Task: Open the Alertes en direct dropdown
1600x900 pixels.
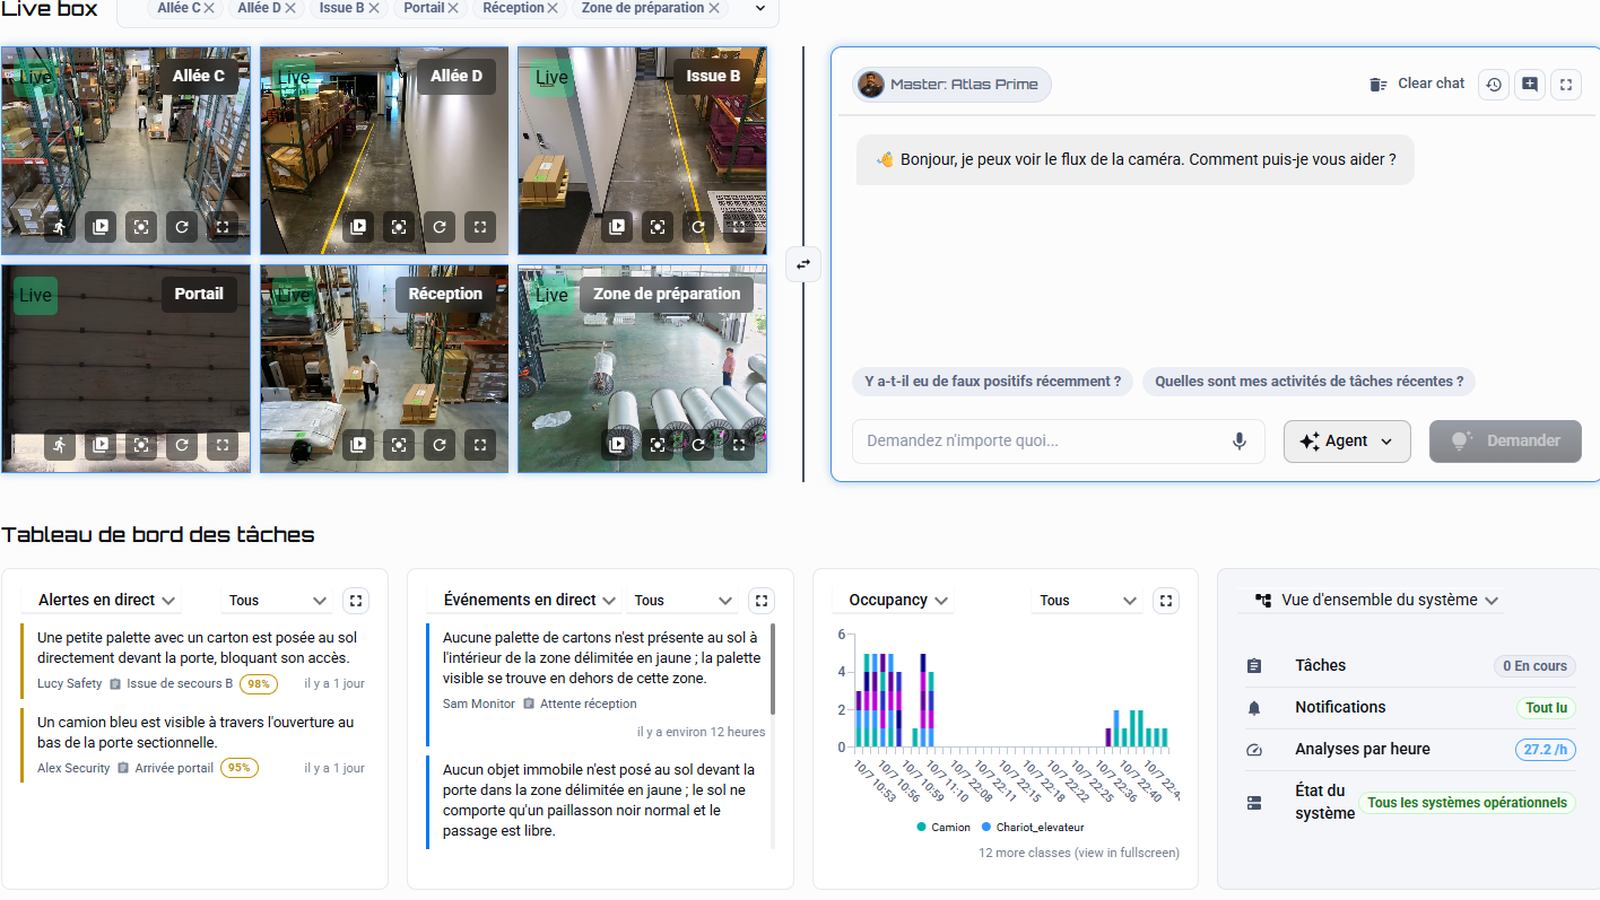Action: 107,600
